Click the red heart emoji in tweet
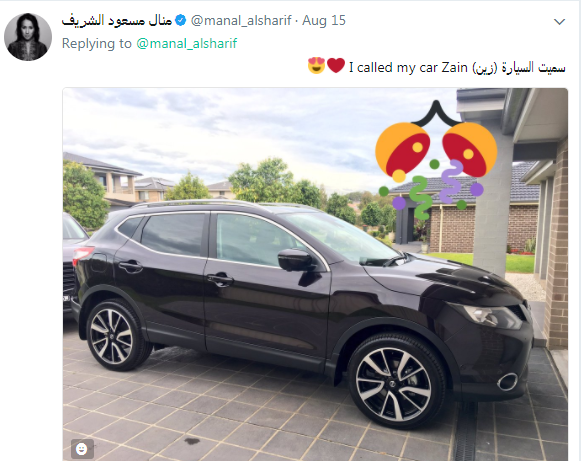581x461 pixels. (x=336, y=65)
